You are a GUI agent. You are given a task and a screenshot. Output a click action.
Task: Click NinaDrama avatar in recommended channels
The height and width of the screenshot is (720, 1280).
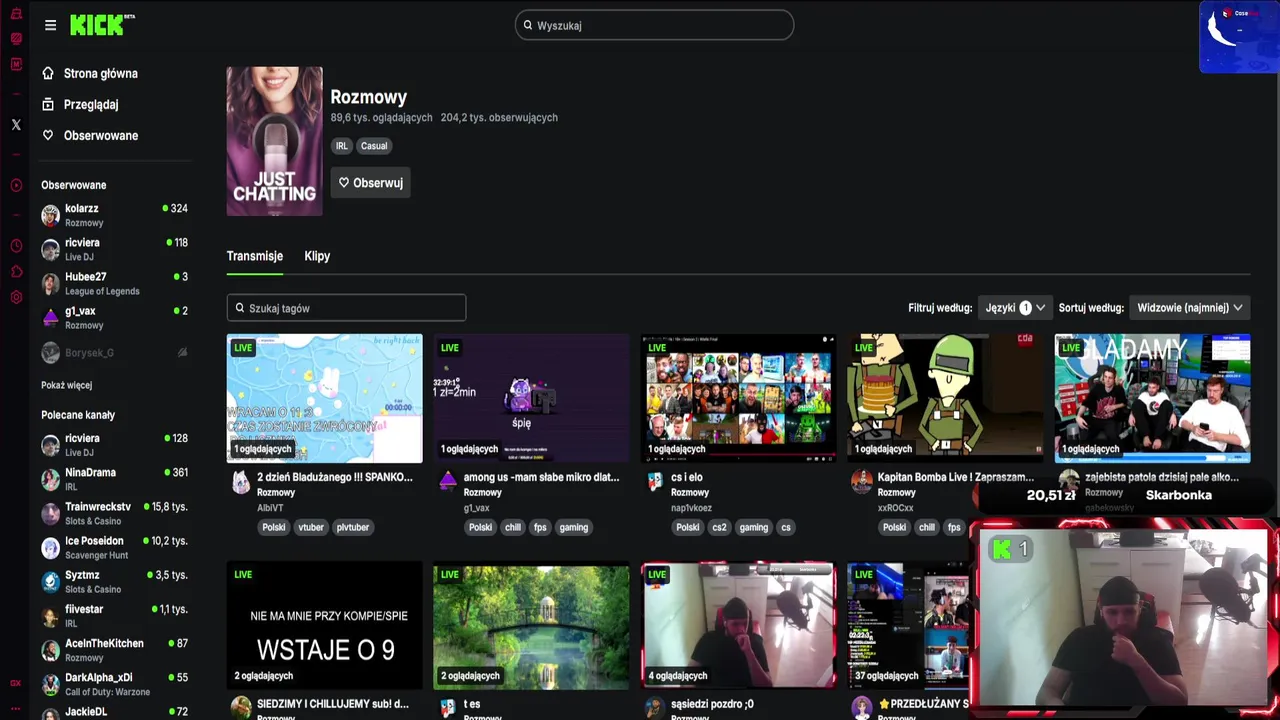[x=50, y=479]
